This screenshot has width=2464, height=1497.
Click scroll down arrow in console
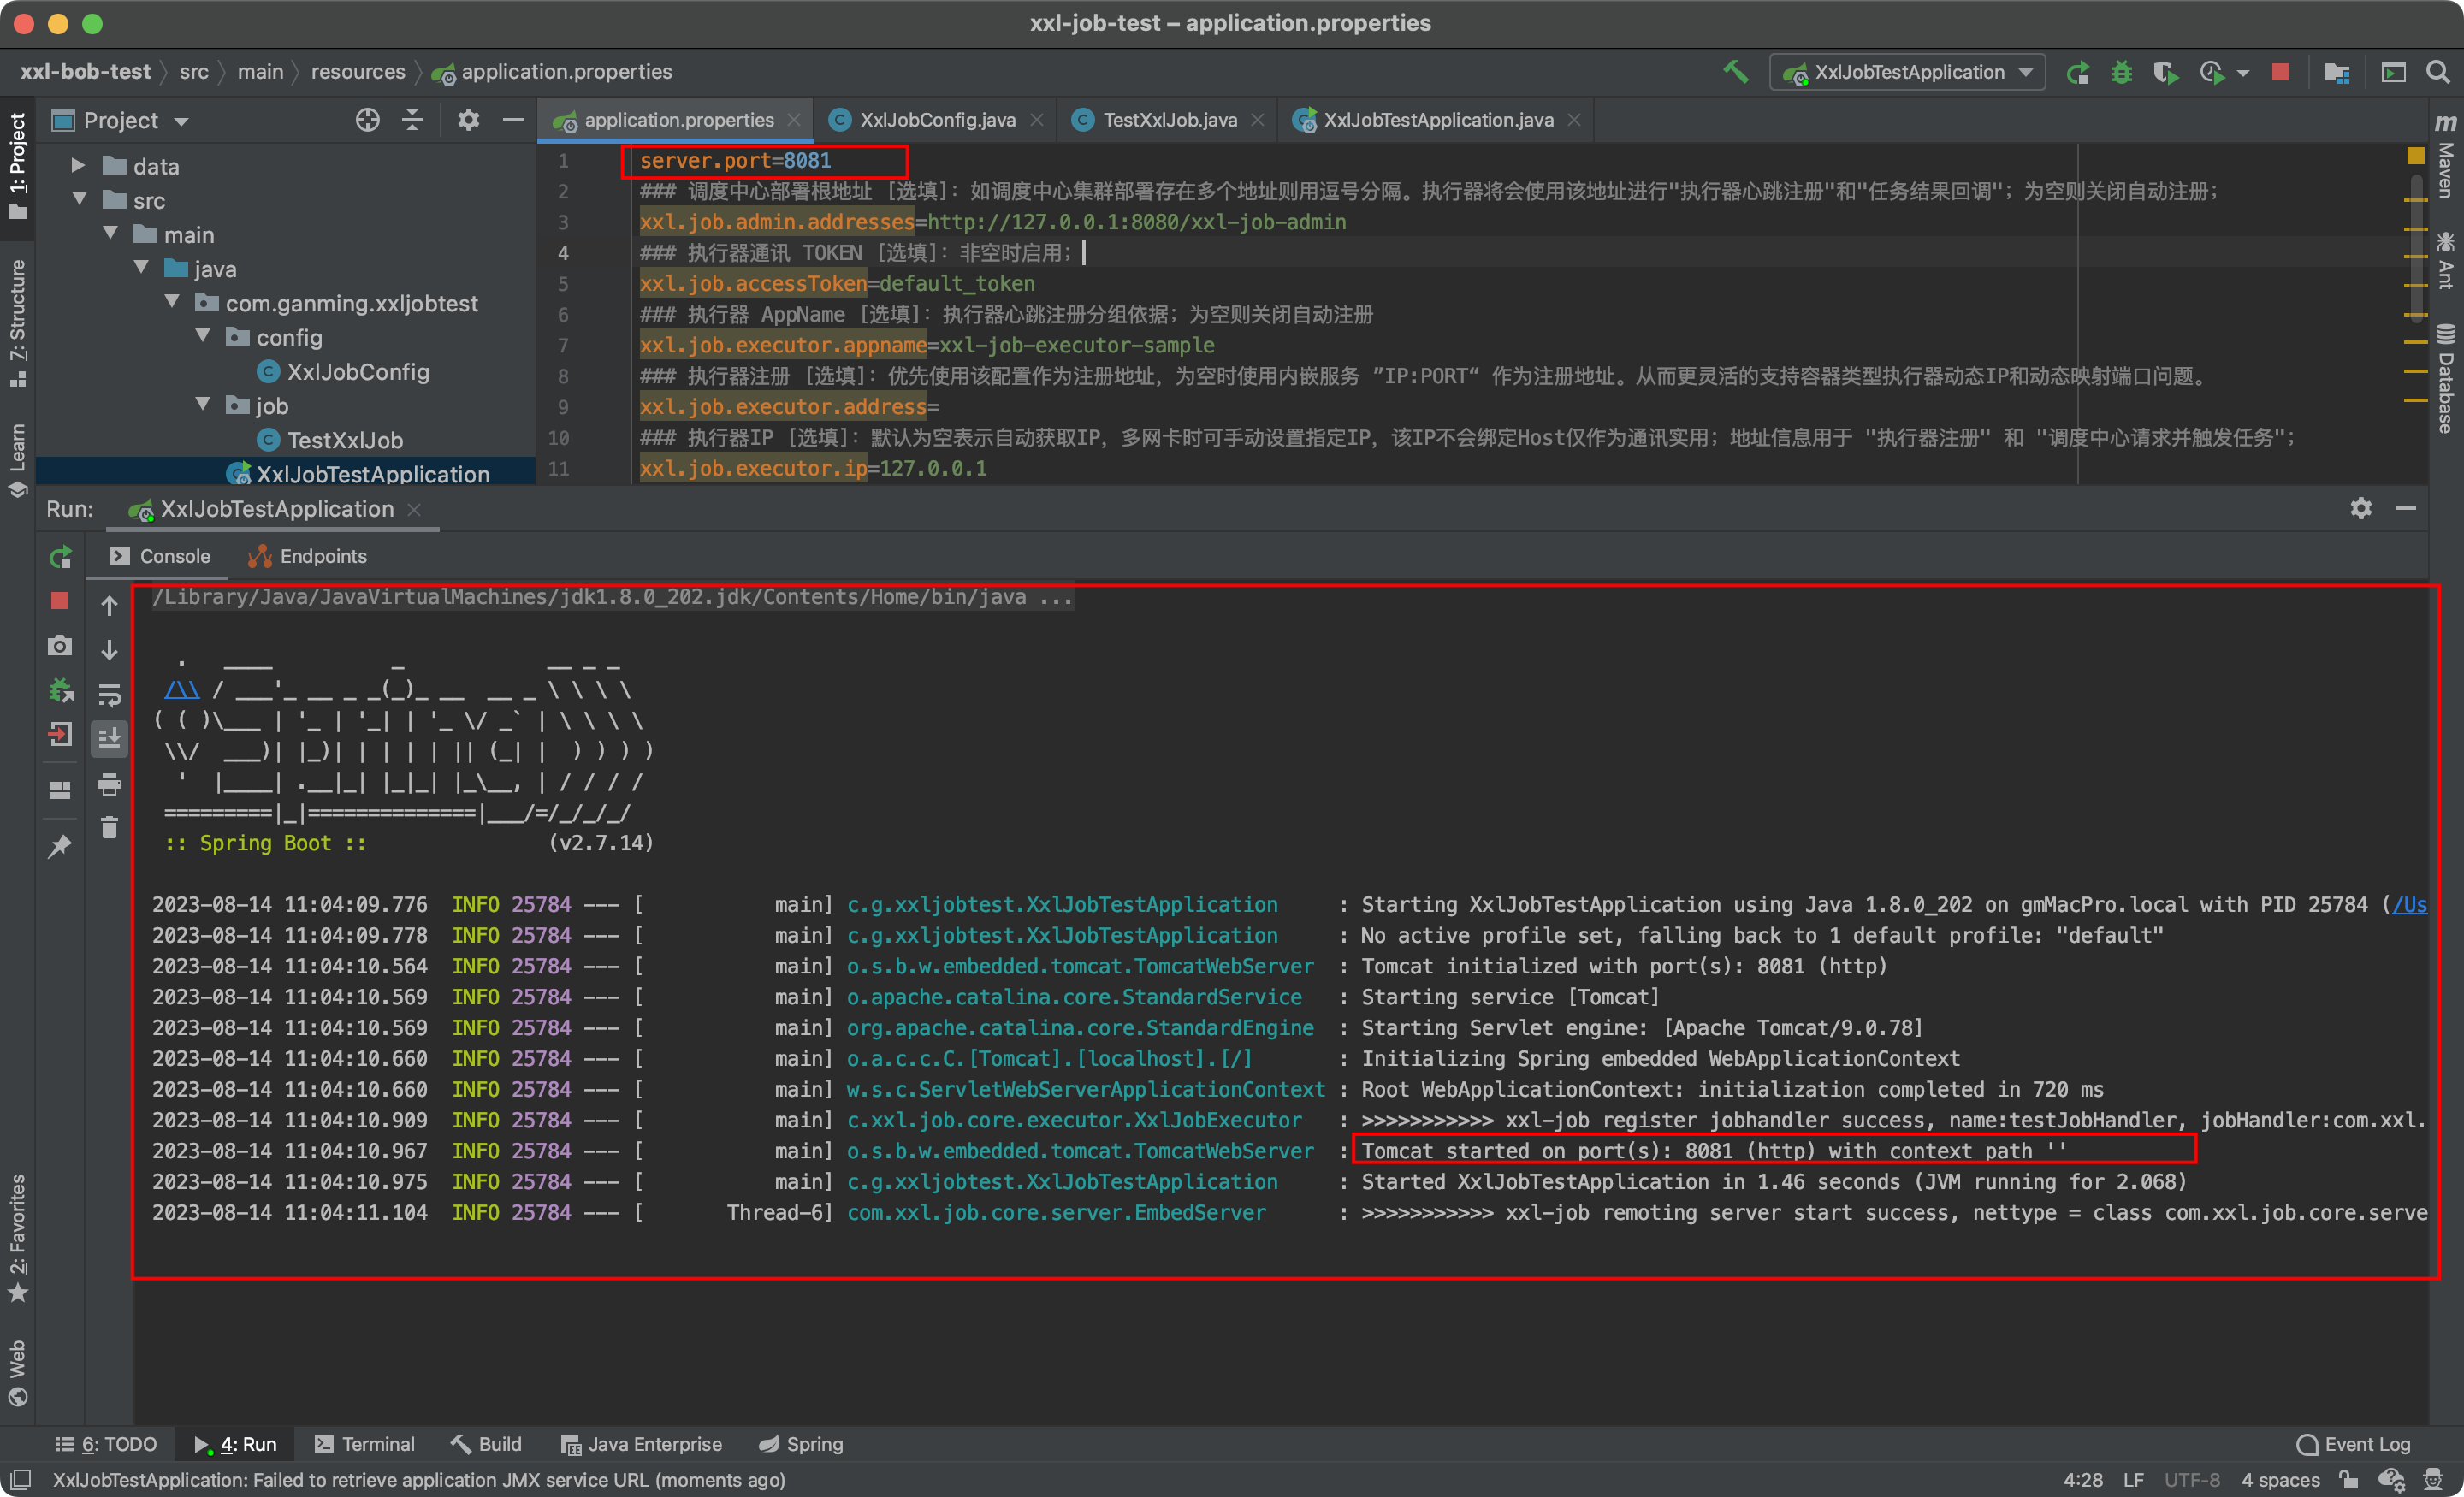[109, 650]
